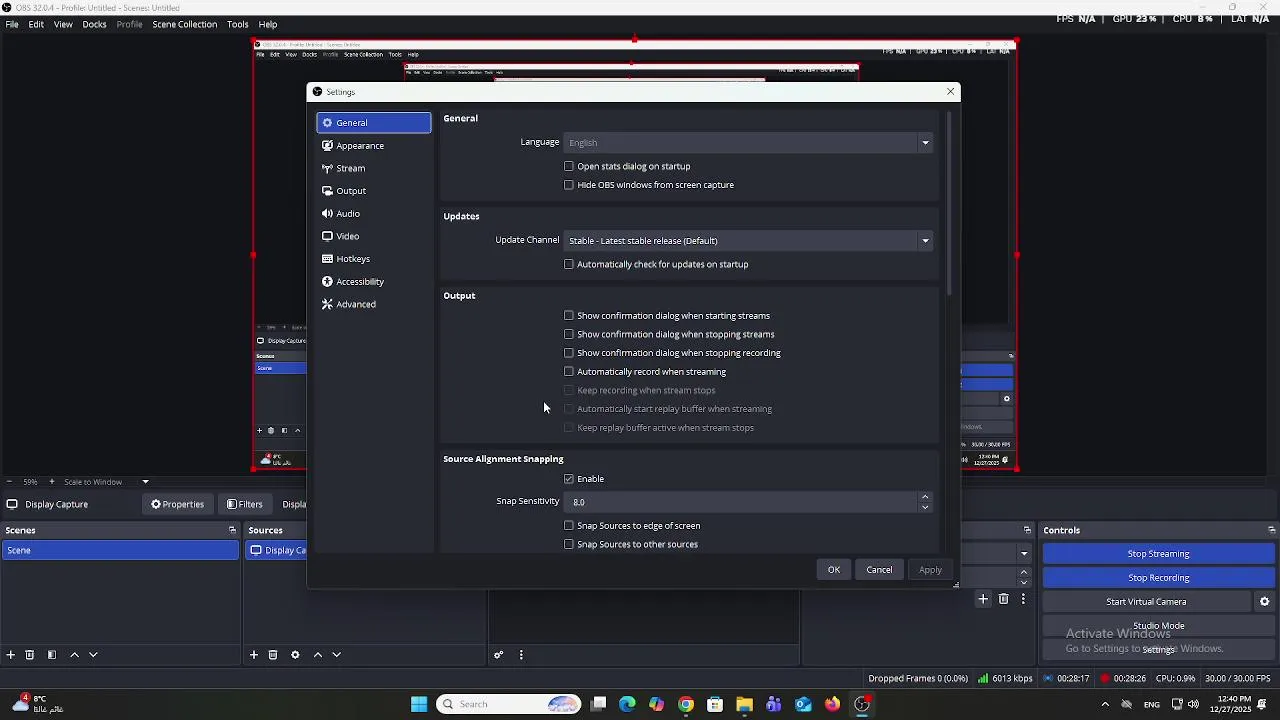Enable Automatically record when streaming
The image size is (1280, 720).
click(569, 372)
